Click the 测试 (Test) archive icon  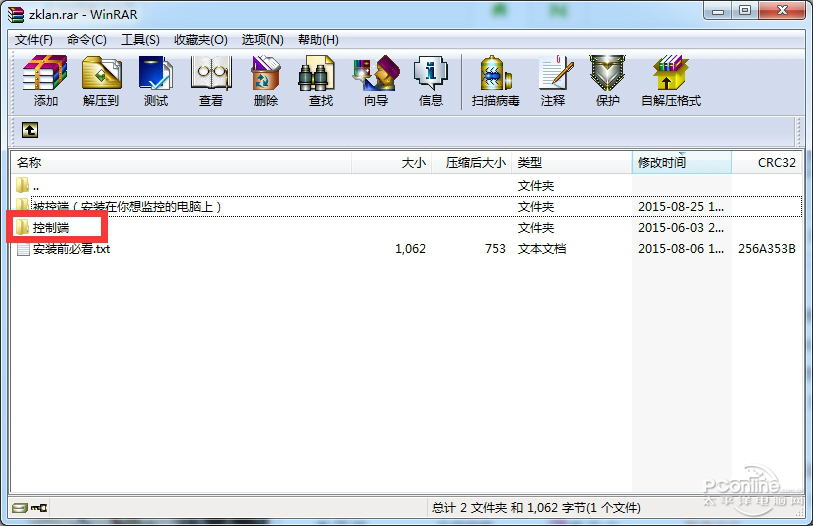coord(156,73)
